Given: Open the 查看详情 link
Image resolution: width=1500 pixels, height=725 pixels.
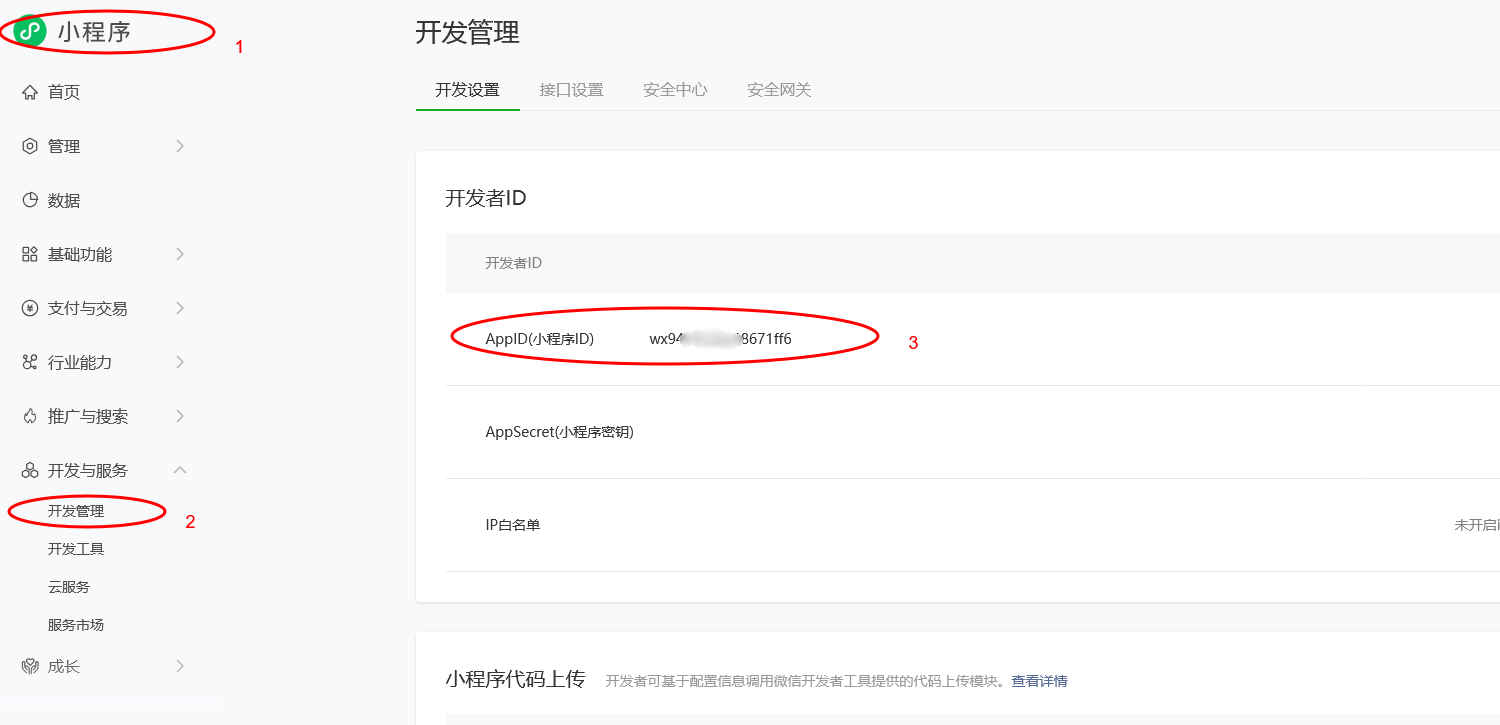Looking at the screenshot, I should pos(1039,681).
